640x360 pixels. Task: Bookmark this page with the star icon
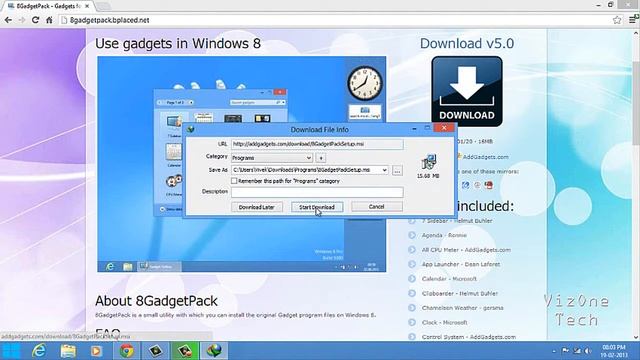617,20
